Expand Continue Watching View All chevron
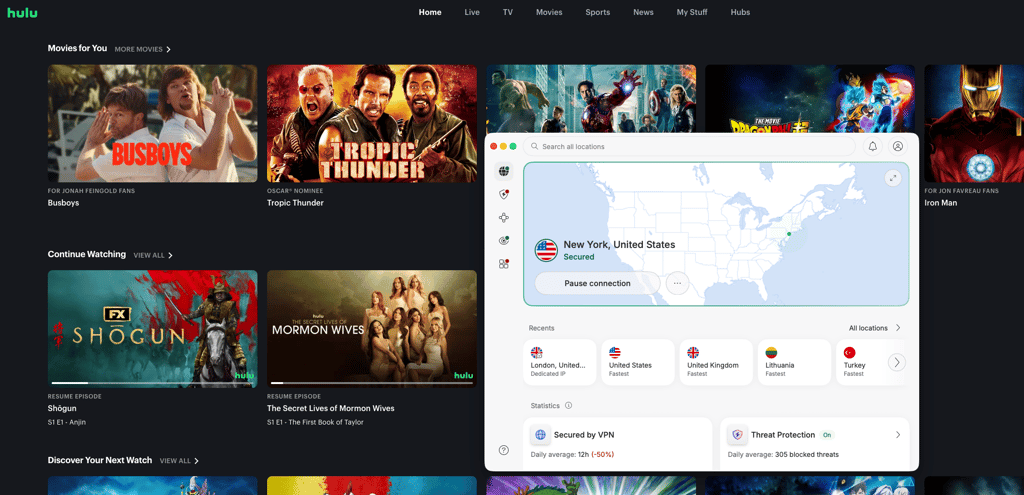 coord(170,255)
